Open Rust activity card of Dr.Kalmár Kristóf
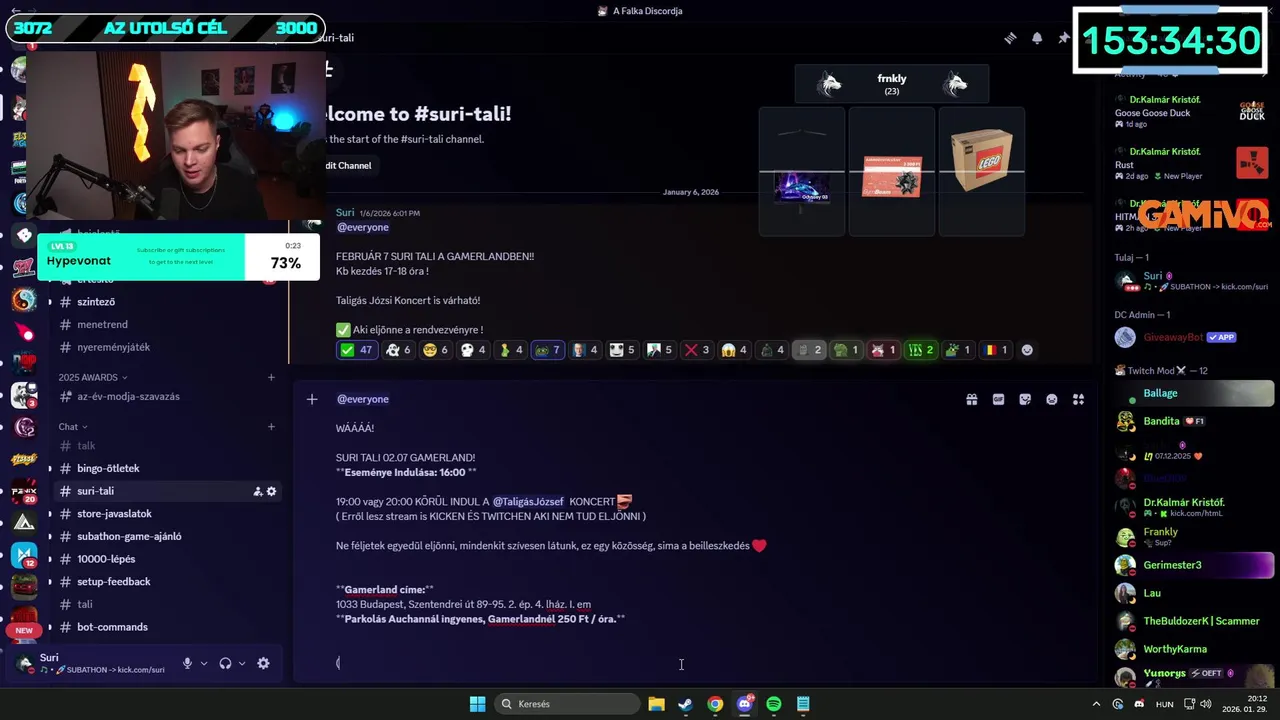The height and width of the screenshot is (720, 1280). [1194, 165]
